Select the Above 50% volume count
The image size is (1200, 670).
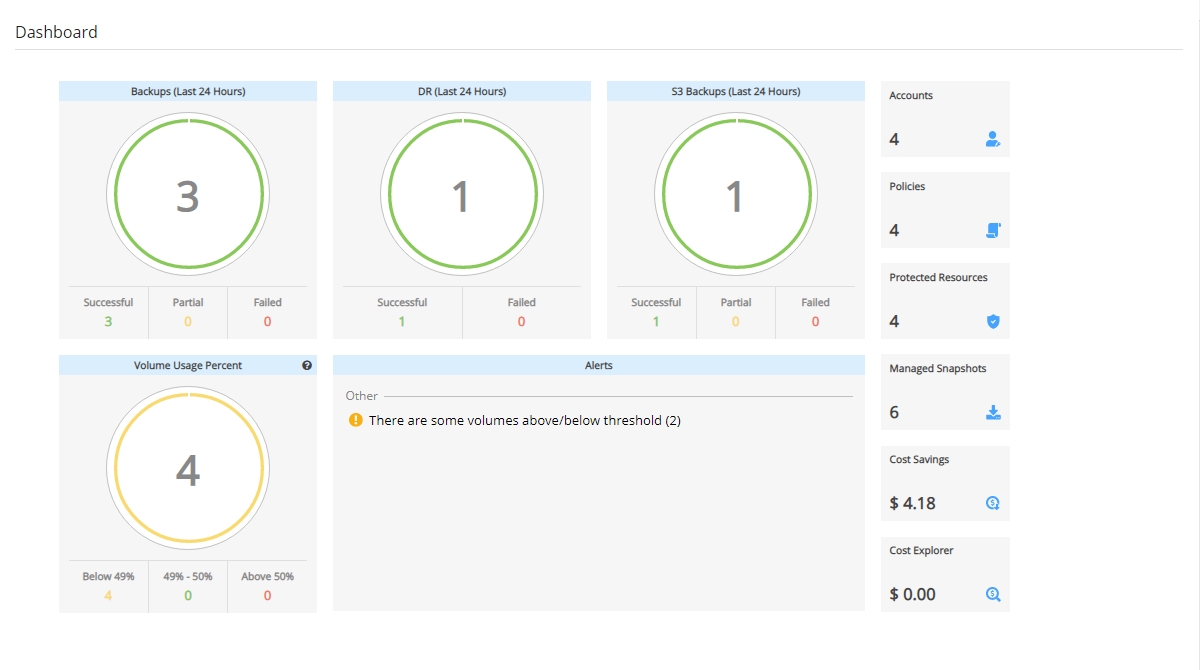pos(267,596)
